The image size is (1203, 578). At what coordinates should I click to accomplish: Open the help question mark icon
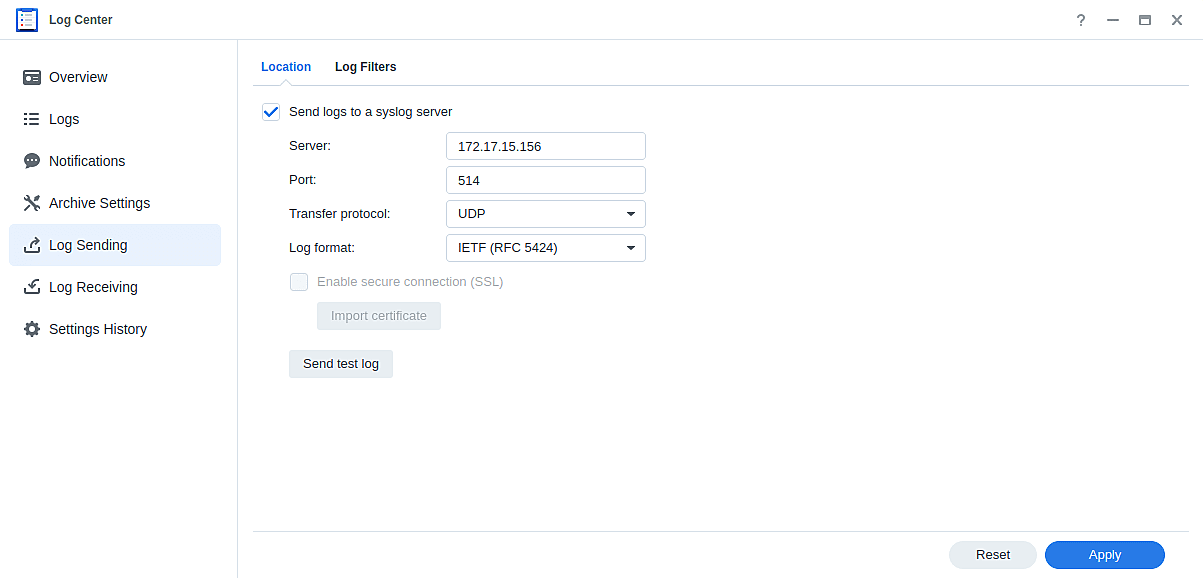click(1080, 19)
